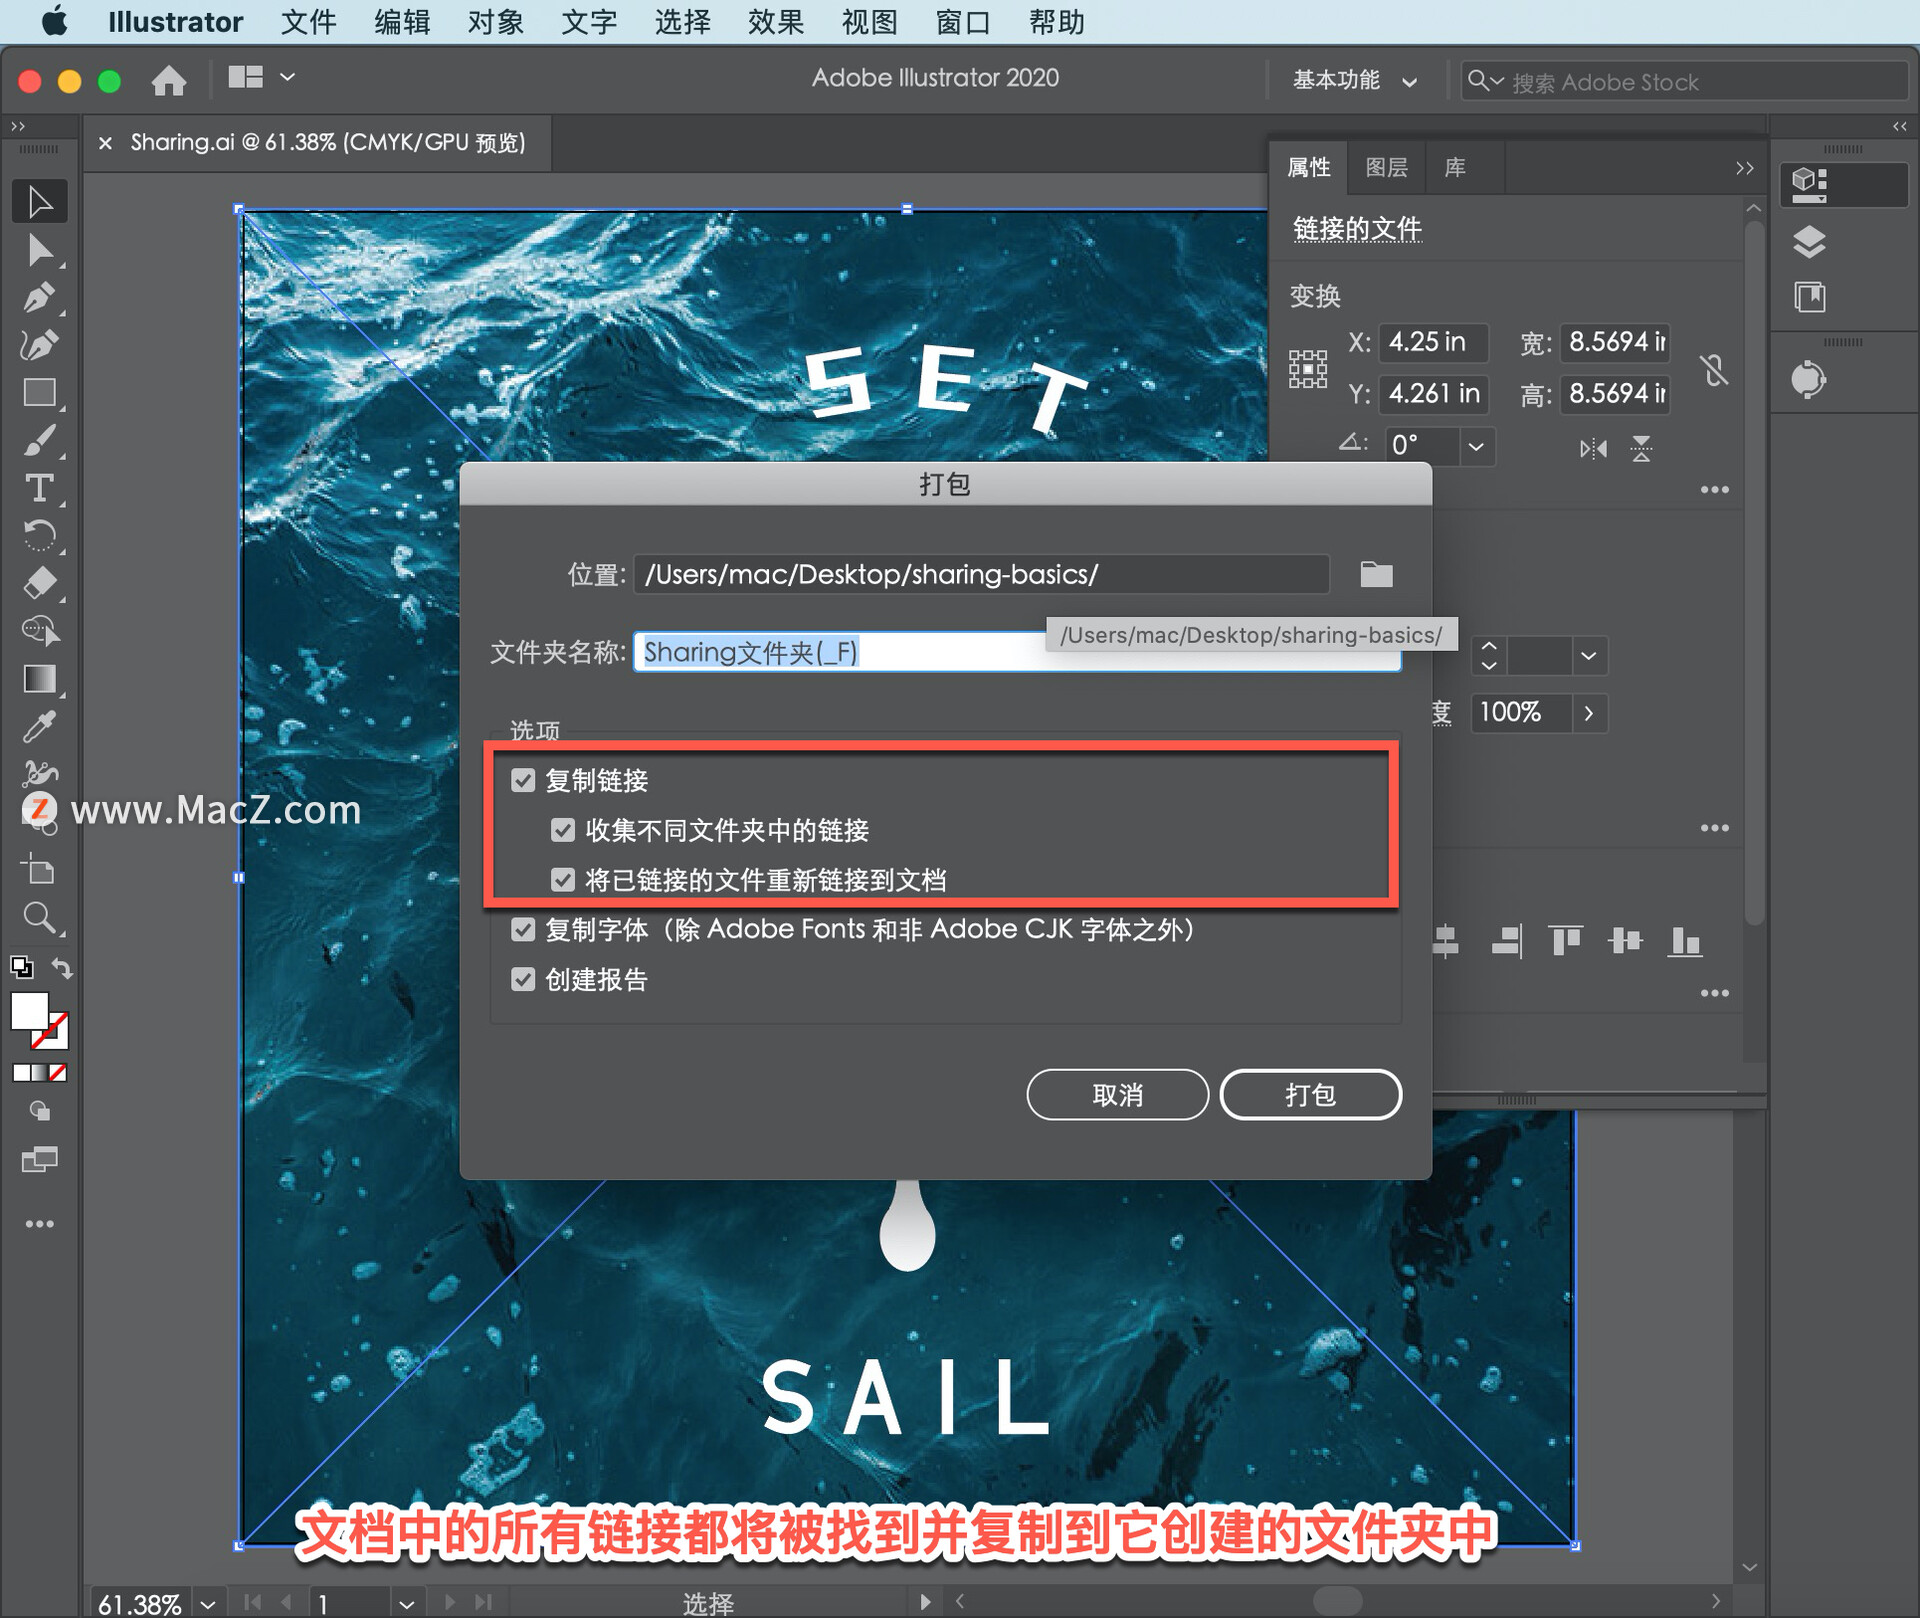
Task: Expand toolbar double arrows at top-left
Action: 18,126
